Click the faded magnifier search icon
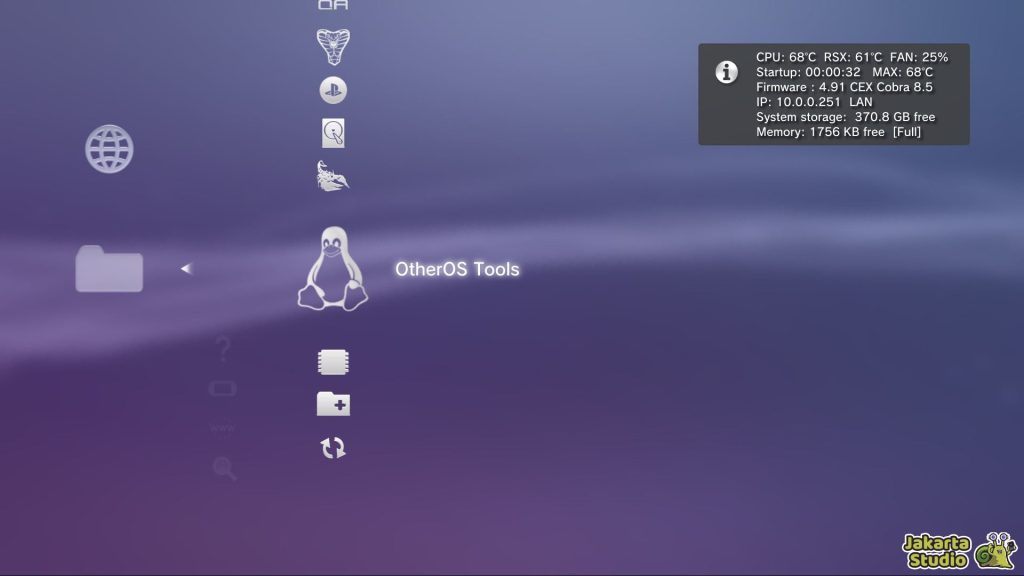The height and width of the screenshot is (576, 1024). coord(223,467)
